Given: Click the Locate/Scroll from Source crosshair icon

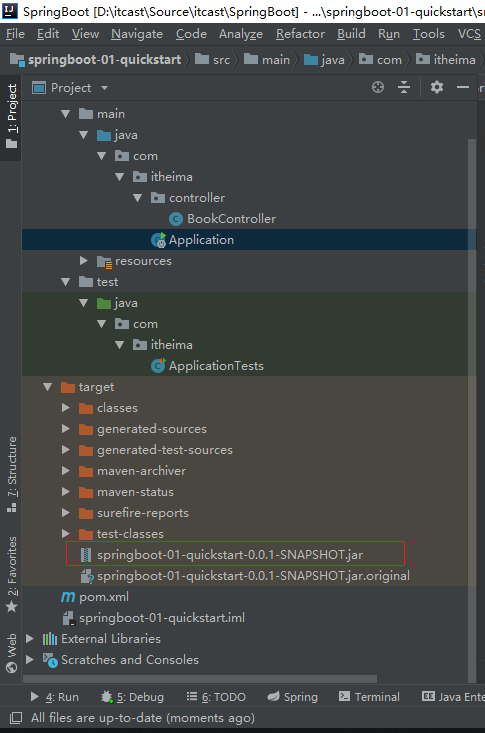Looking at the screenshot, I should [378, 87].
